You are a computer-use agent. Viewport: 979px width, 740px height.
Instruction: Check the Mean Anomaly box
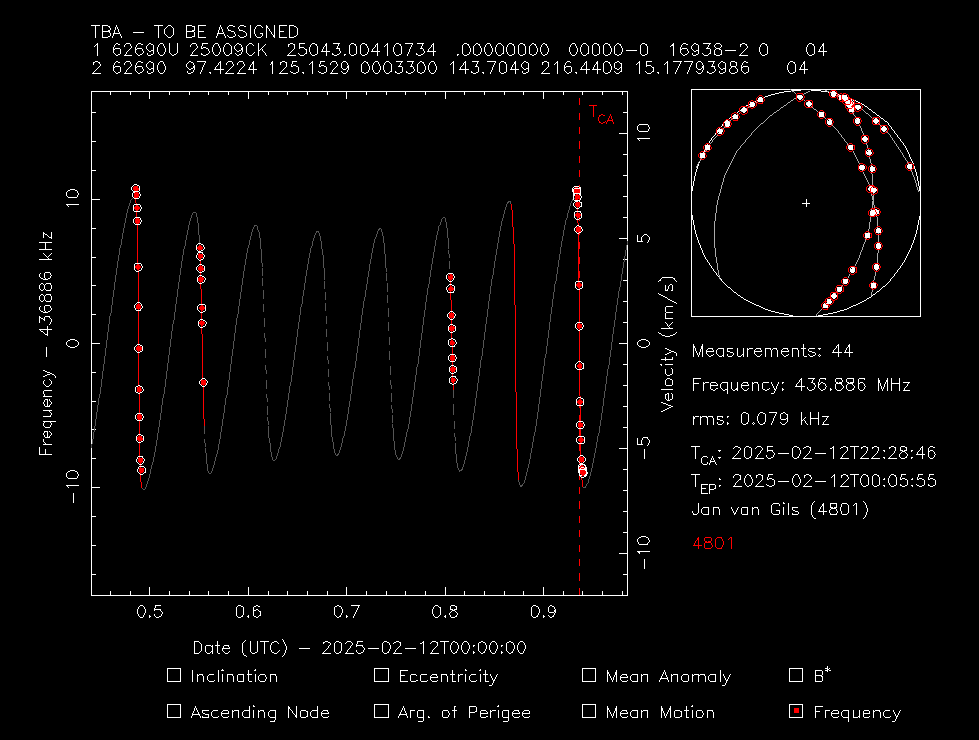point(589,676)
